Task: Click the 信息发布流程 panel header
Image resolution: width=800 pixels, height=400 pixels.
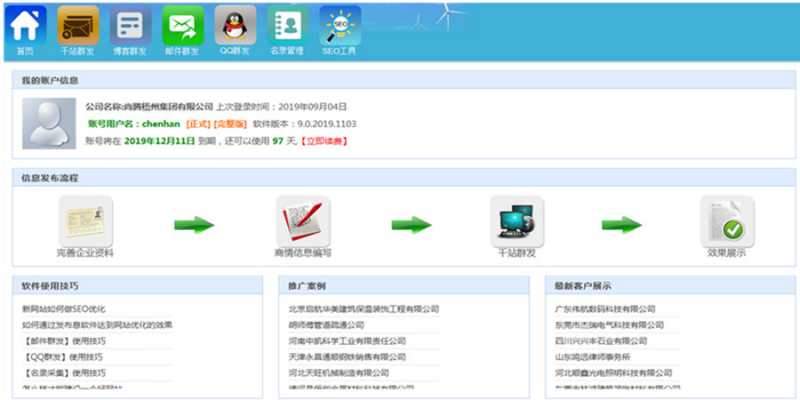Action: click(404, 178)
